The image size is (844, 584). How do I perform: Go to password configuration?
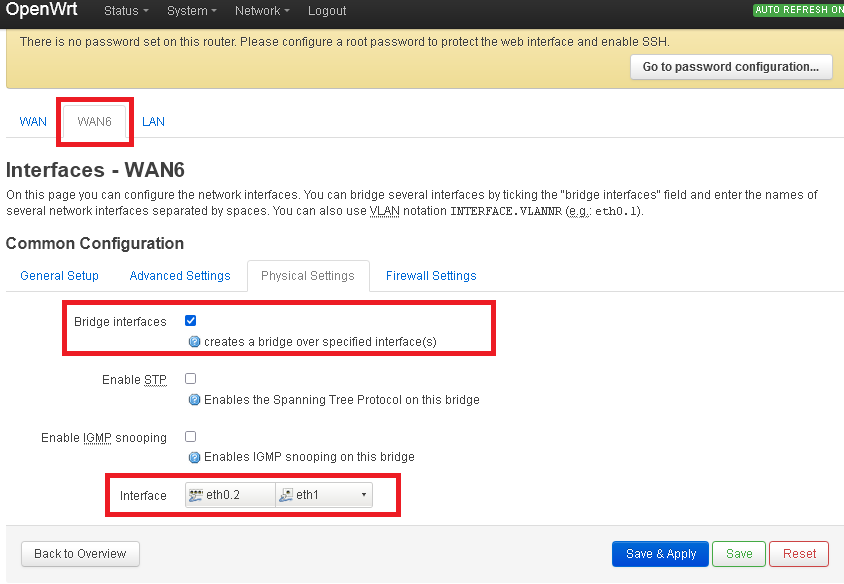point(731,67)
